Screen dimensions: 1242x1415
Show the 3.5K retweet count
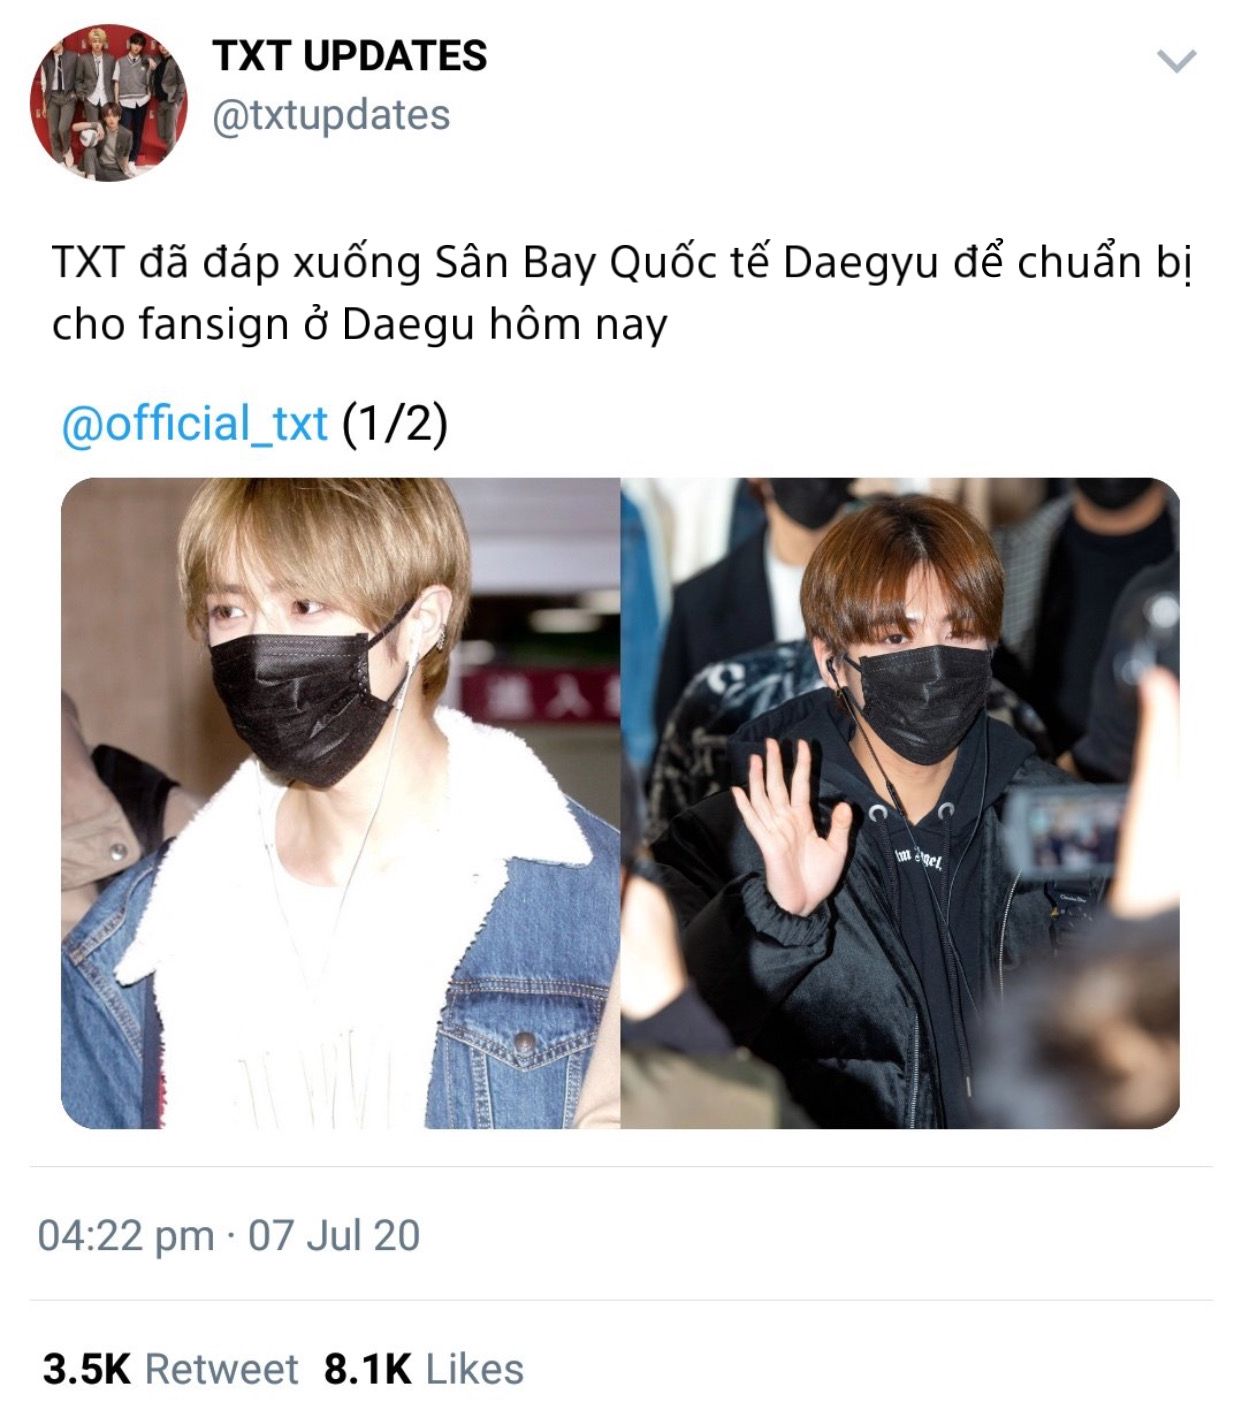click(87, 1369)
